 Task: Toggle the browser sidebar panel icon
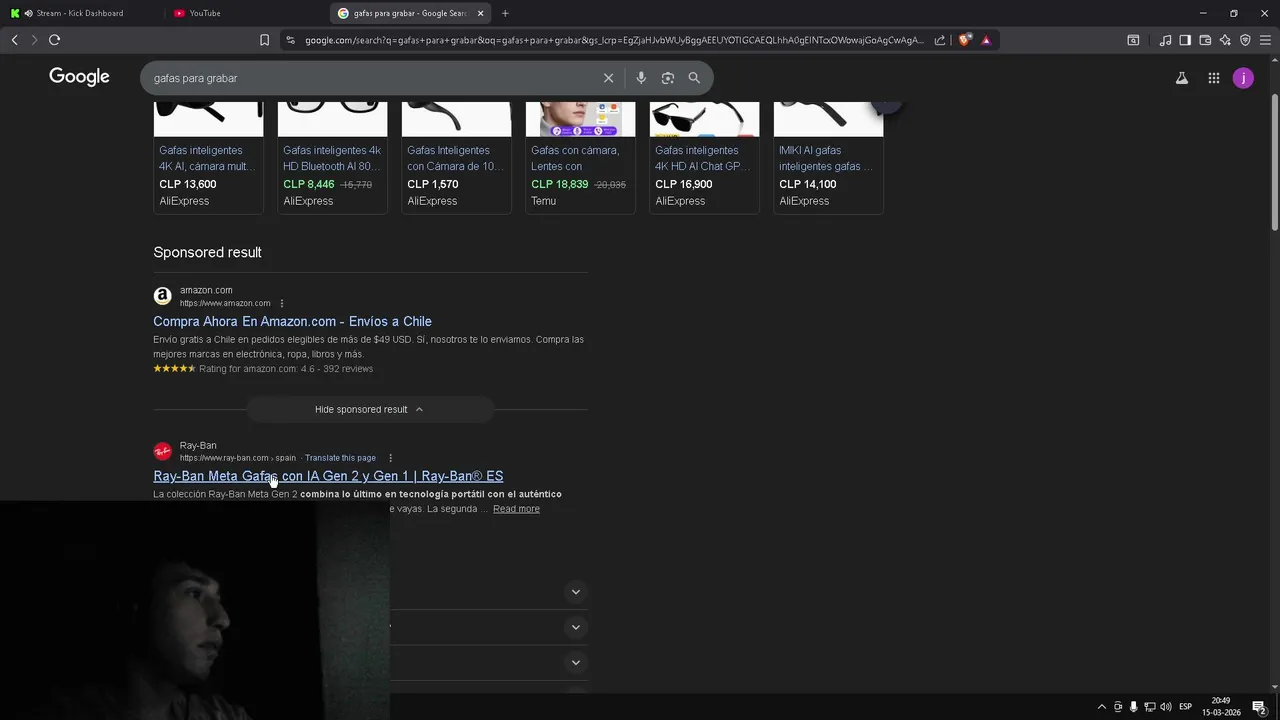click(x=1185, y=40)
